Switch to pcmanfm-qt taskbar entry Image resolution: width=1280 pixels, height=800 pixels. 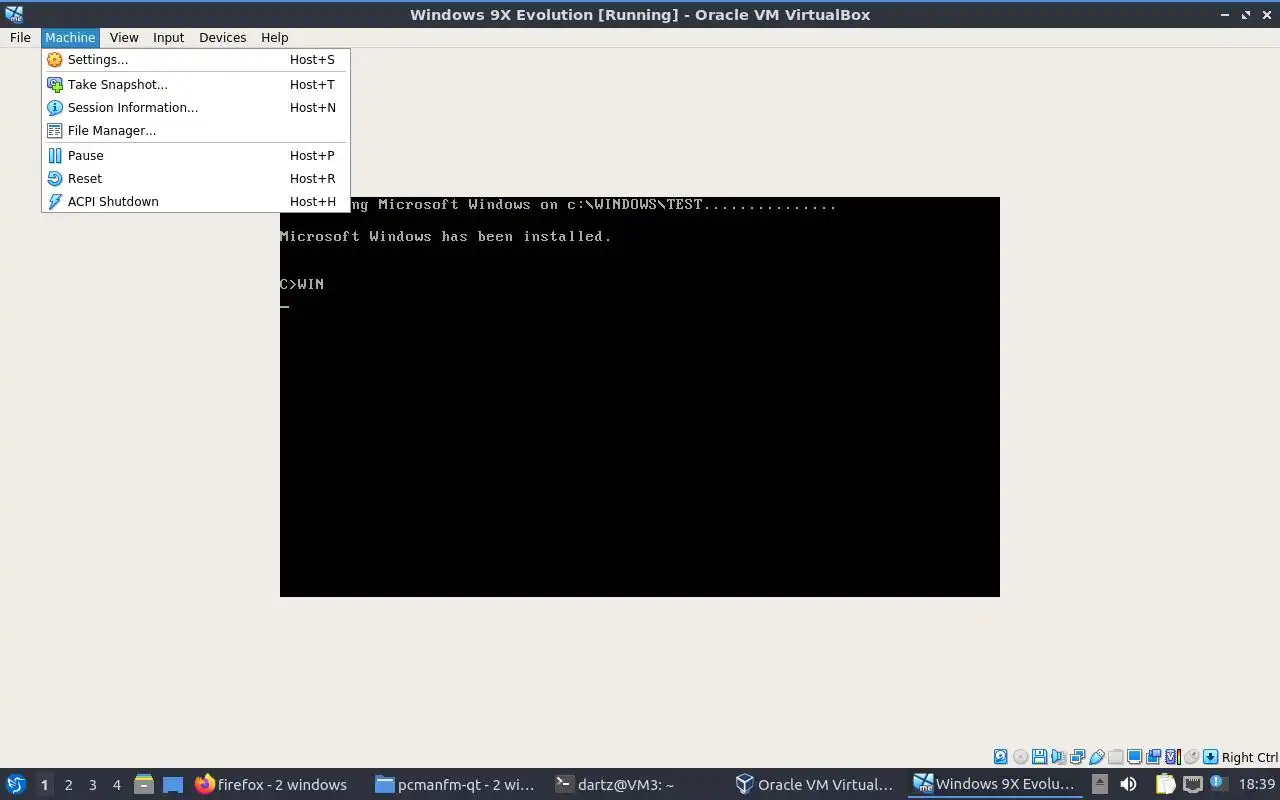457,785
